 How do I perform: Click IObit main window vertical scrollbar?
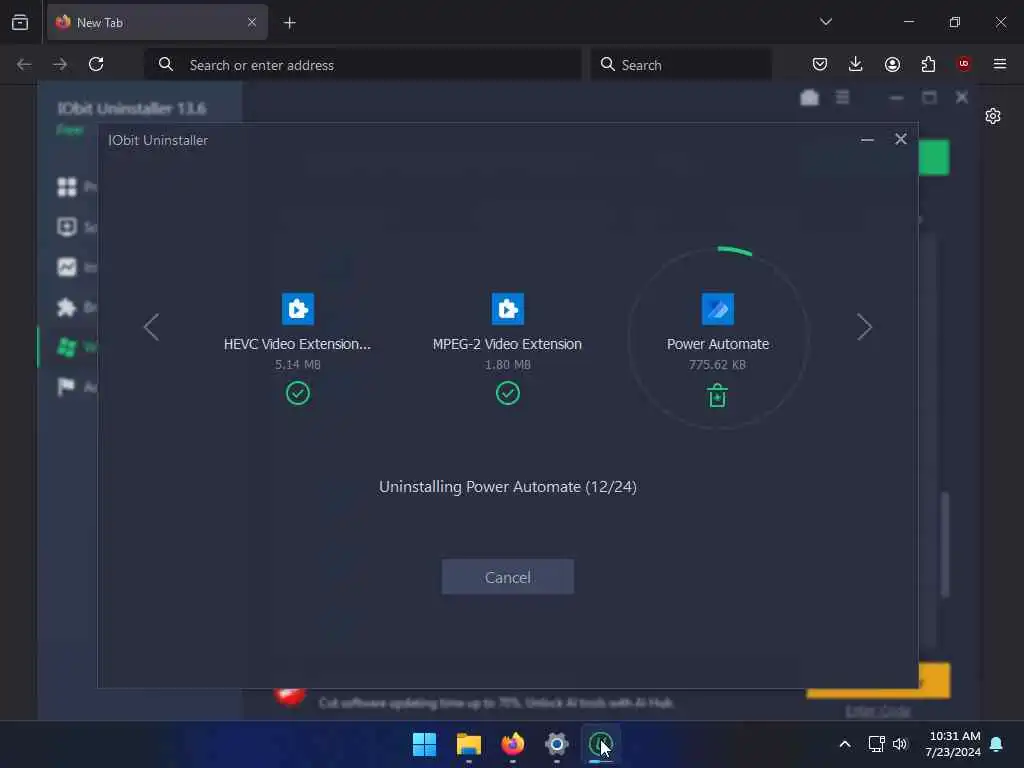click(944, 544)
